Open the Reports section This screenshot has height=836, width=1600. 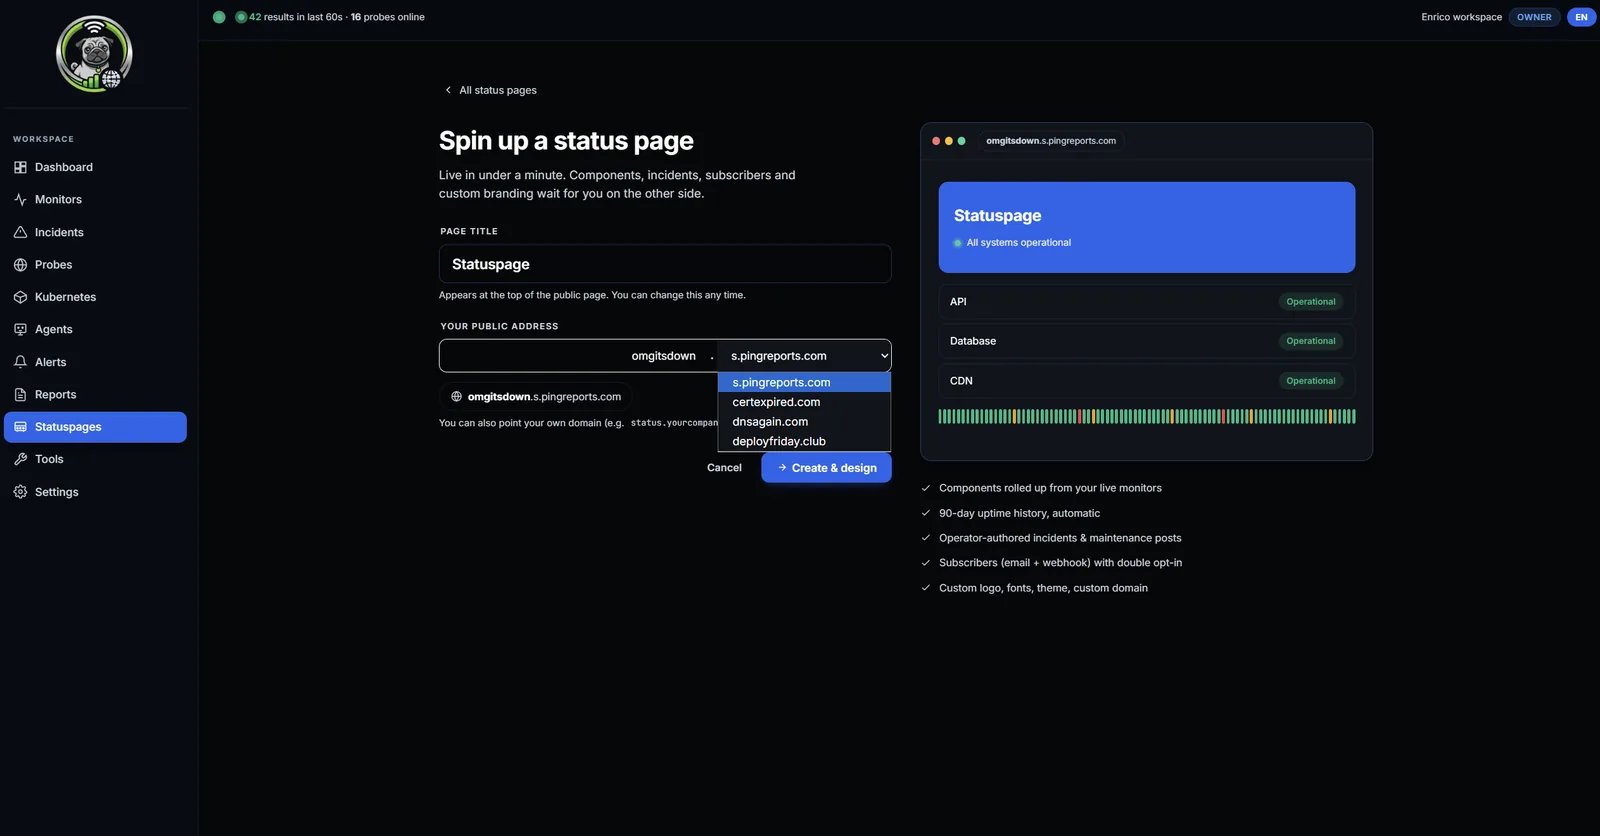pyautogui.click(x=95, y=395)
